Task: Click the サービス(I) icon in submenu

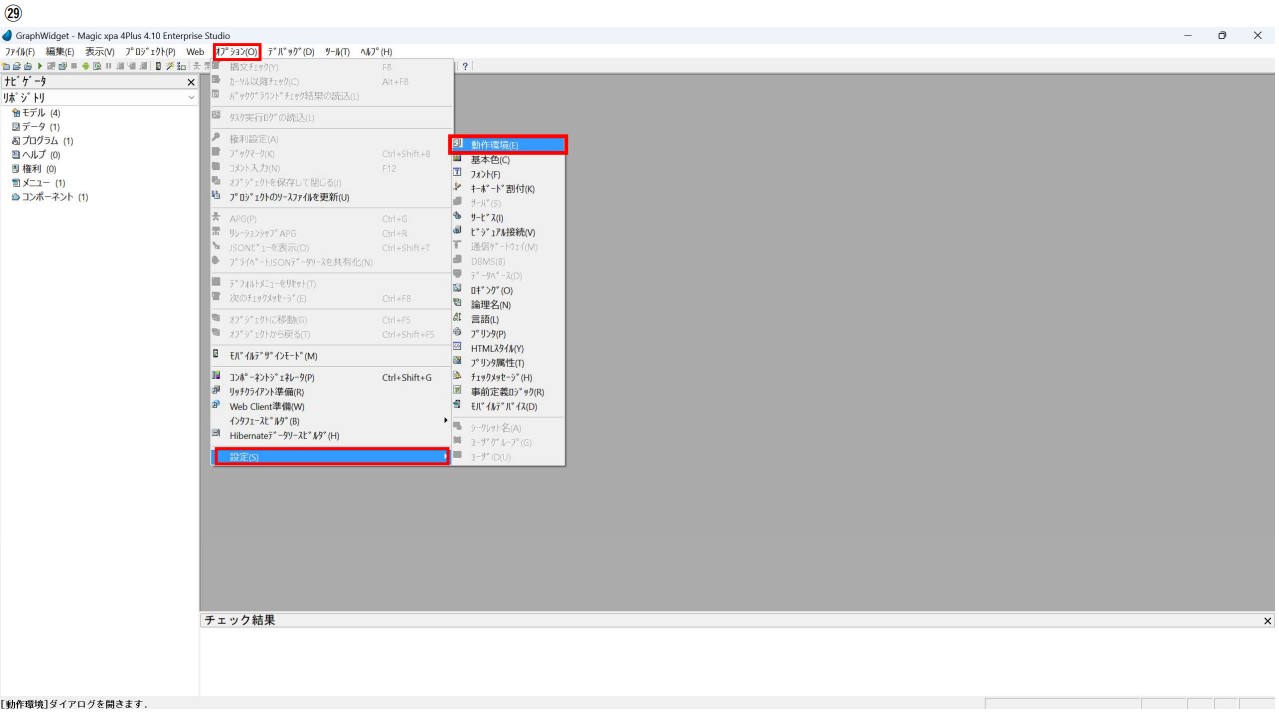Action: pos(457,217)
